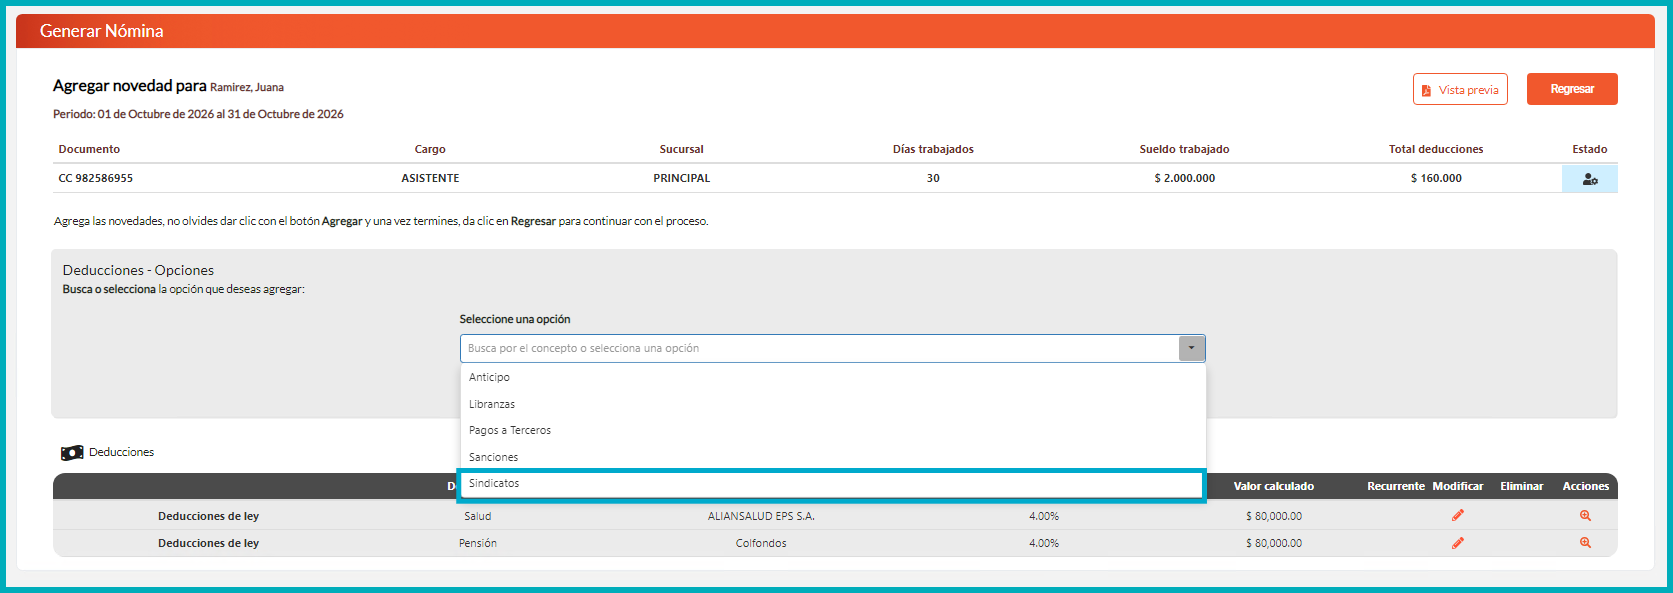Click the salary amount $ 2.000.000

[x=1185, y=178]
